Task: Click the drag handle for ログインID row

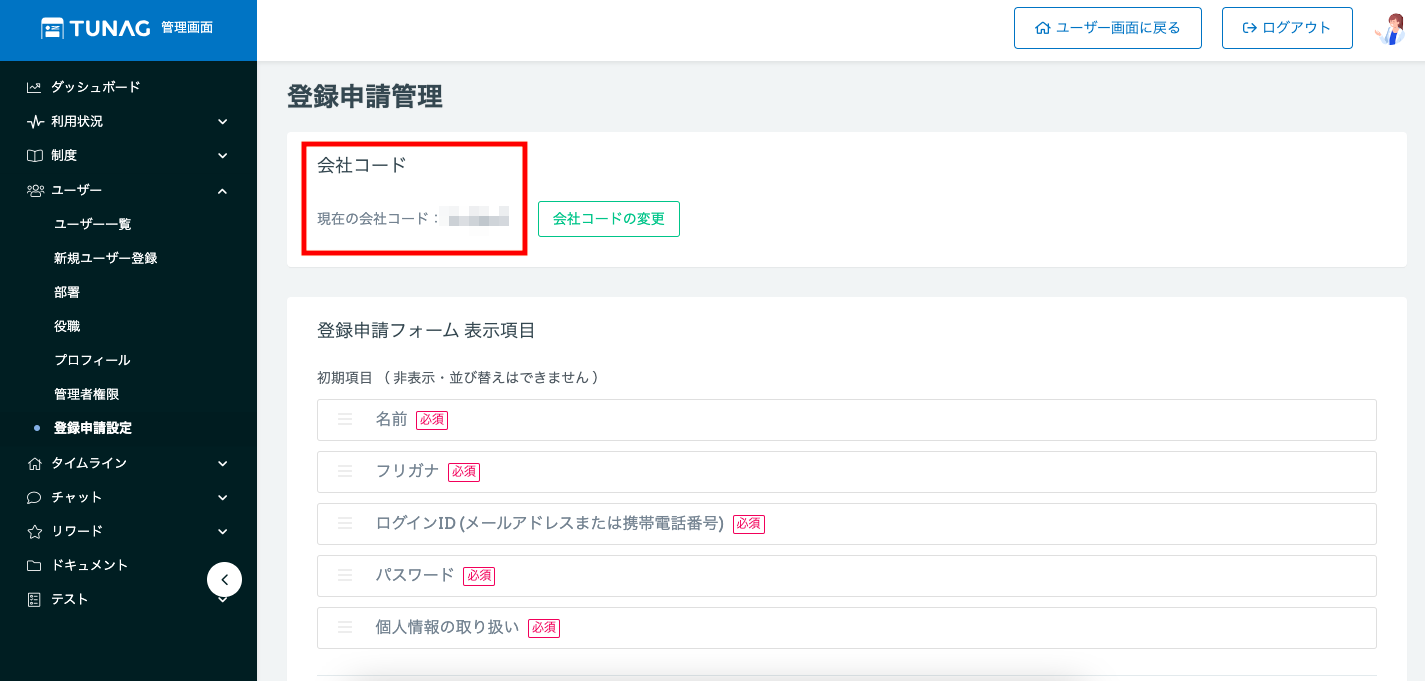Action: pos(345,524)
